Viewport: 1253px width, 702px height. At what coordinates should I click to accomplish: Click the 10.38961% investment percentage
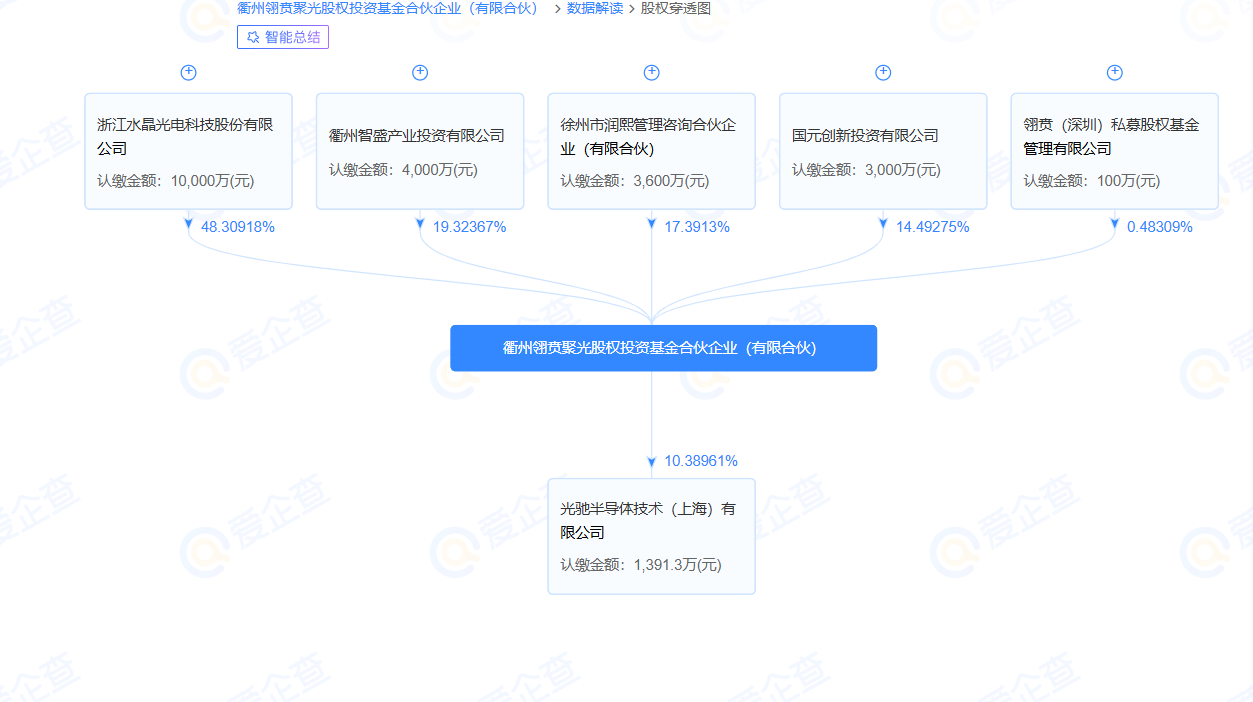pos(701,461)
